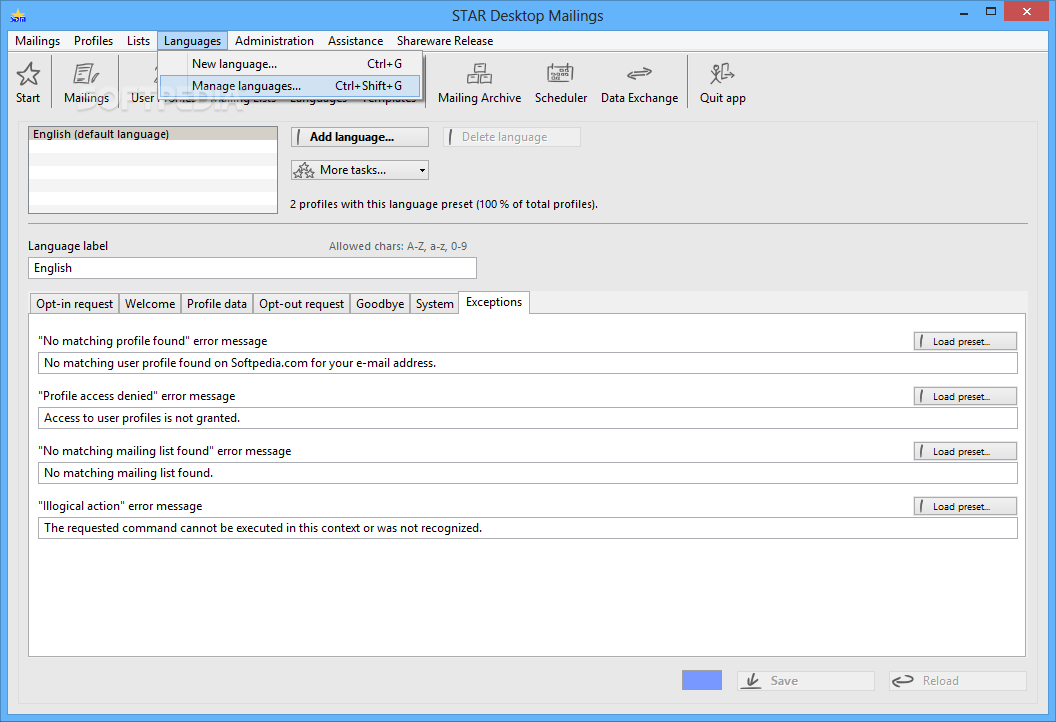Load preset for No matching mailing list message
This screenshot has height=722, width=1056.
click(x=965, y=451)
